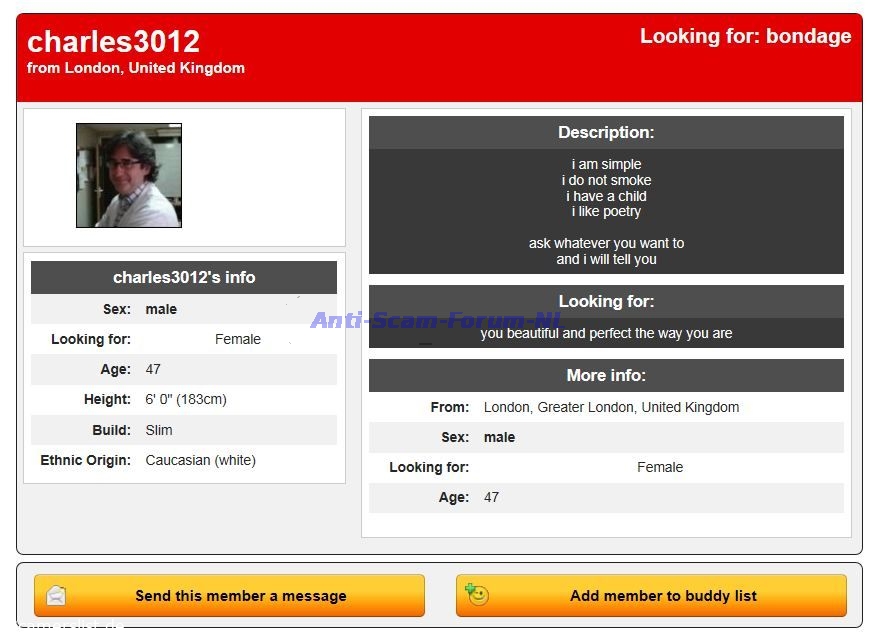Click the Anti-Scam-Forum watermark text
Screen dimensions: 871x639
[x=435, y=320]
